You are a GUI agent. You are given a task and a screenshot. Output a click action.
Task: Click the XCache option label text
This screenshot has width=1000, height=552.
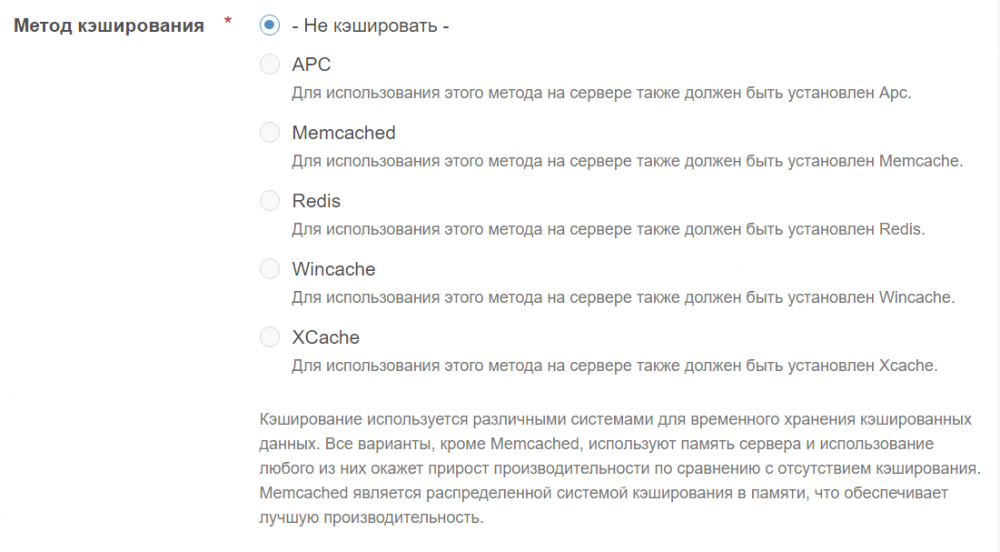coord(325,337)
